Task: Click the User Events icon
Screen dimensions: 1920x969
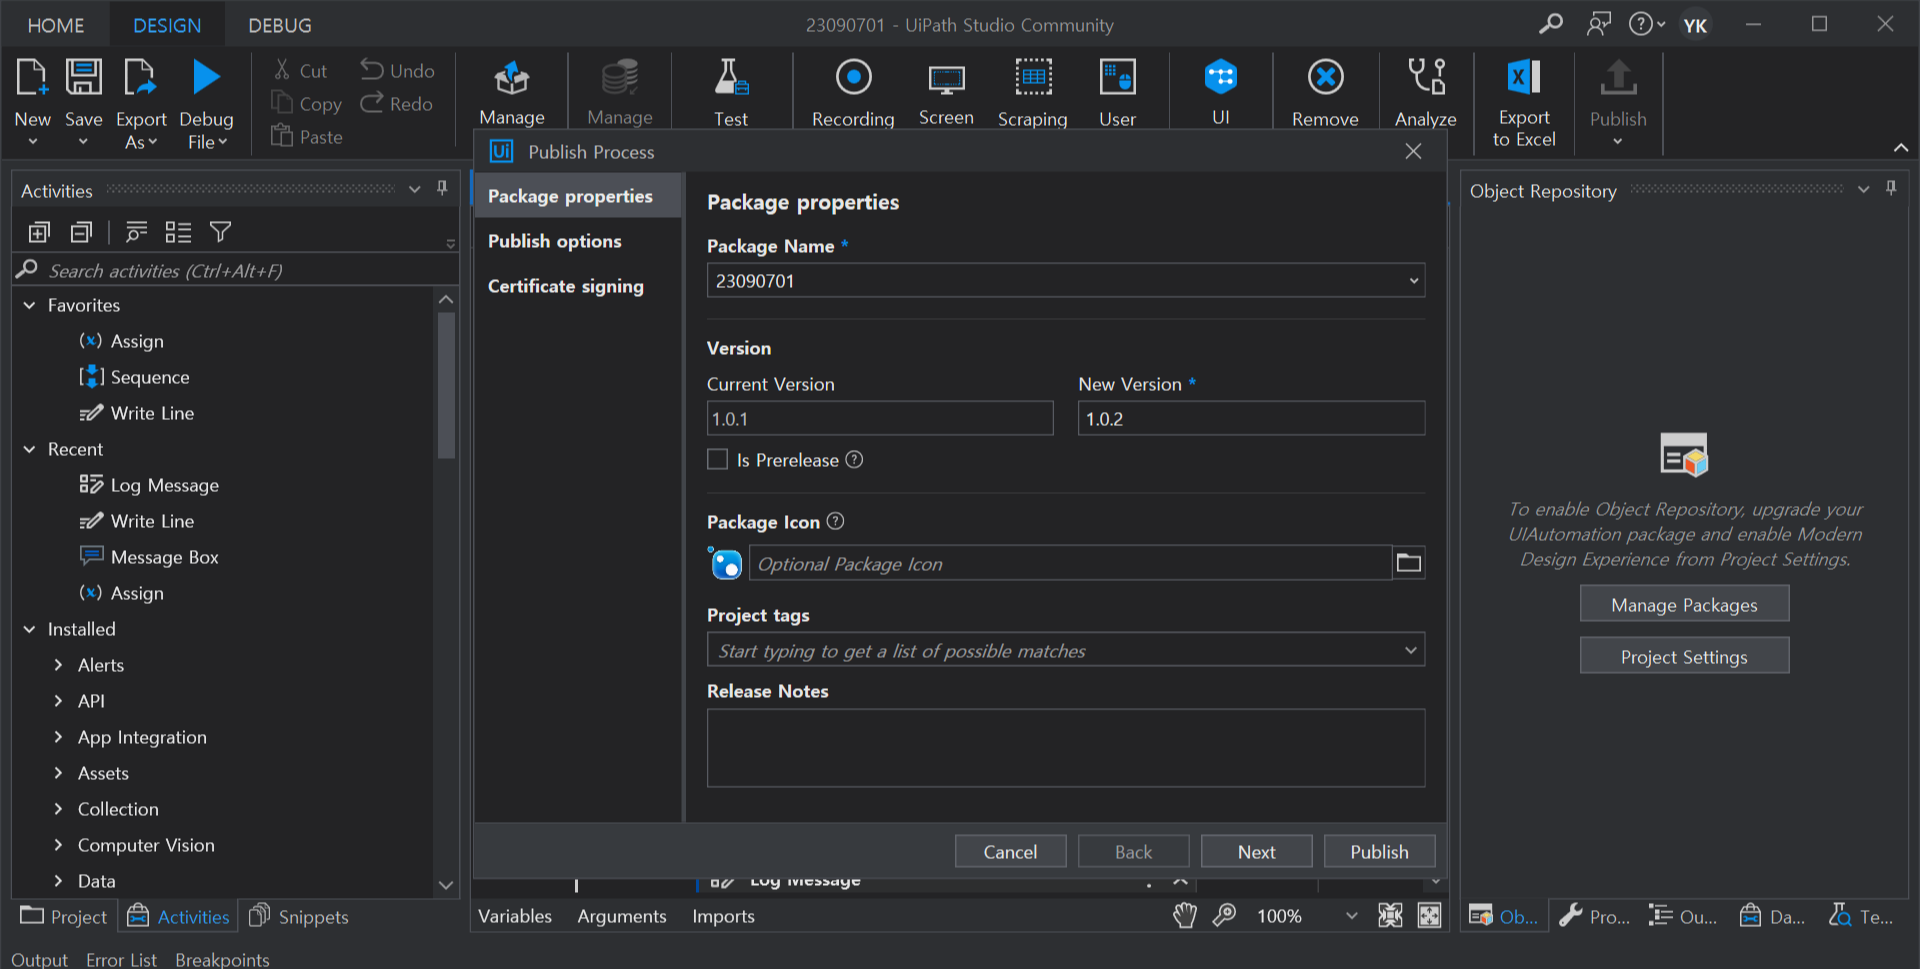Action: coord(1117,77)
